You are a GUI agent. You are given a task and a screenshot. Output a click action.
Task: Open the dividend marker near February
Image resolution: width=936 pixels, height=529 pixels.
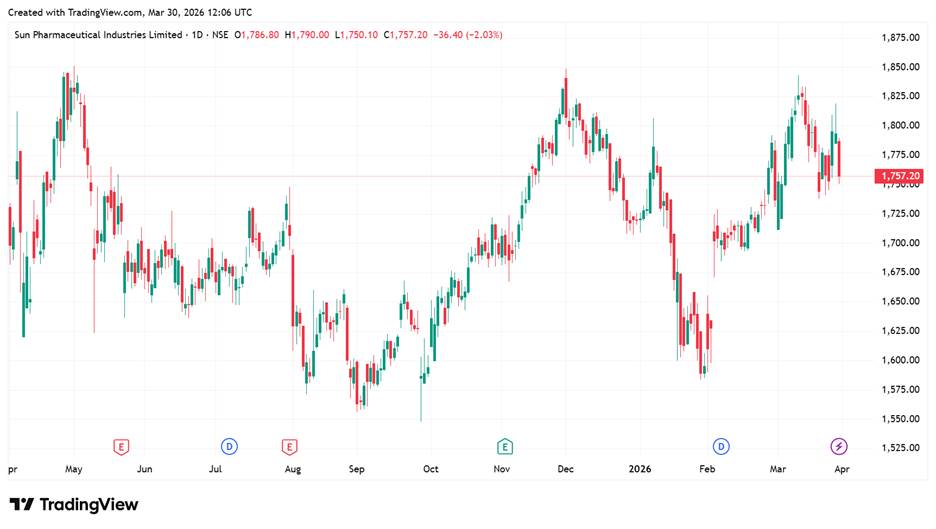pyautogui.click(x=720, y=446)
